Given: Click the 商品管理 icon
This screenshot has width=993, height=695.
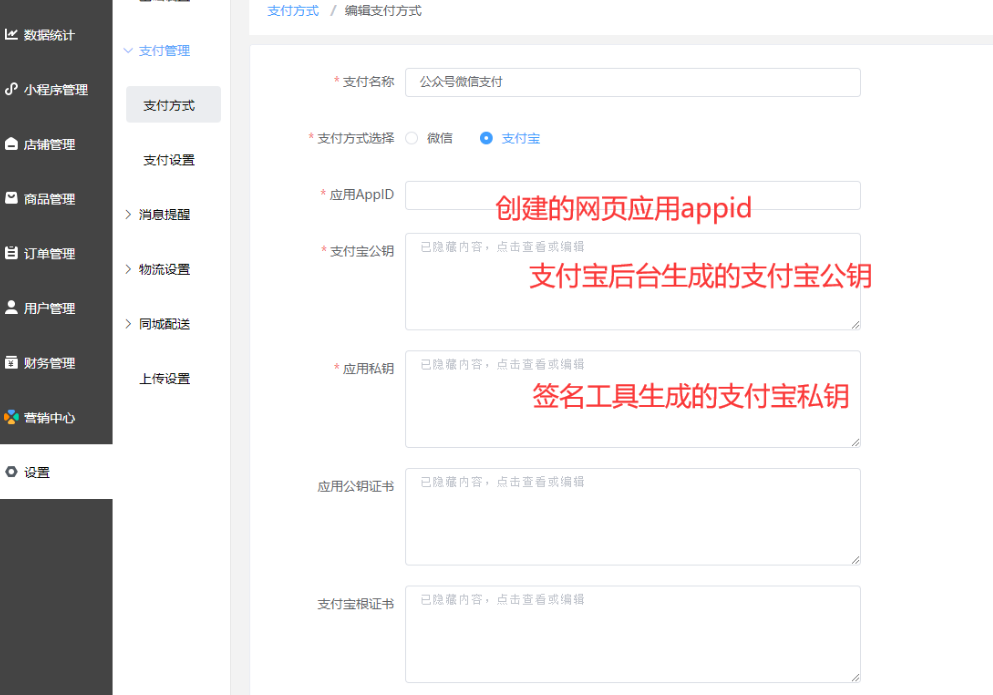Looking at the screenshot, I should tap(11, 198).
